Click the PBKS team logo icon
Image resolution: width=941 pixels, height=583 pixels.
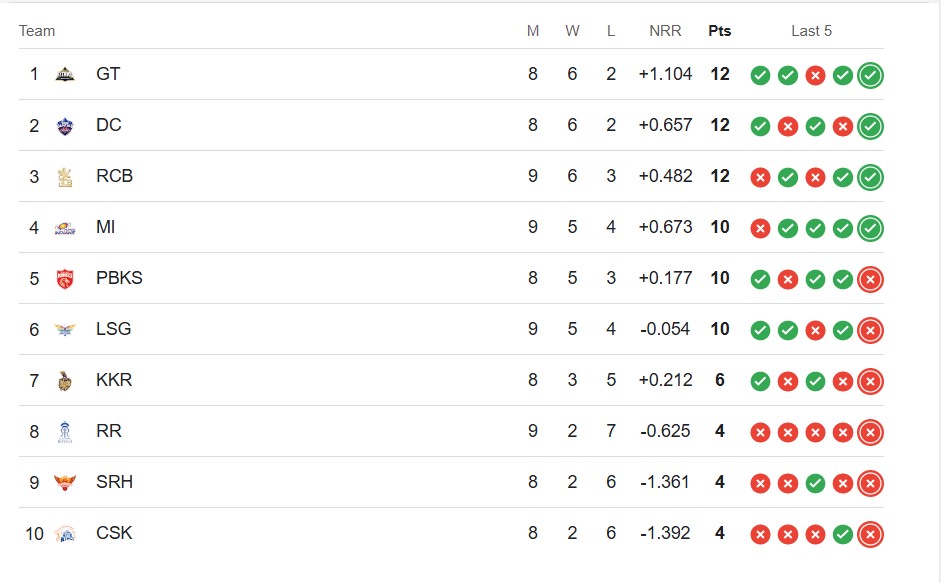[65, 279]
